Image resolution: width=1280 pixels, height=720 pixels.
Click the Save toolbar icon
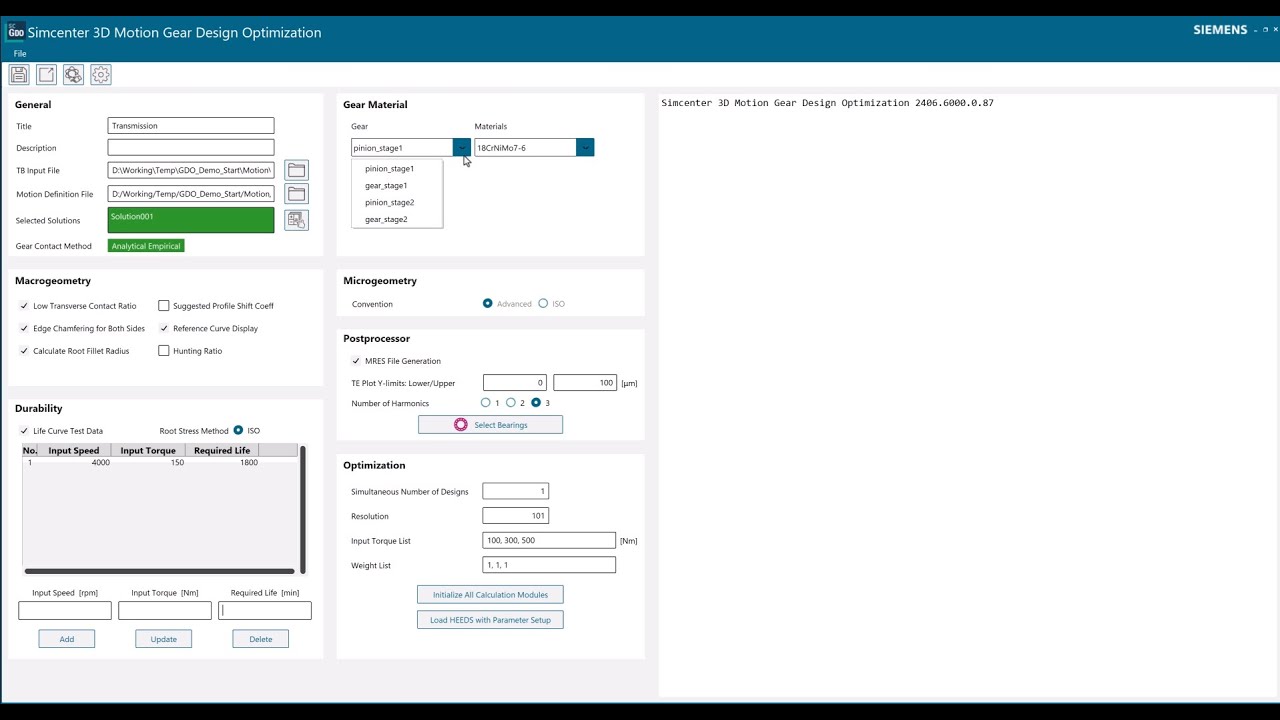pos(19,75)
